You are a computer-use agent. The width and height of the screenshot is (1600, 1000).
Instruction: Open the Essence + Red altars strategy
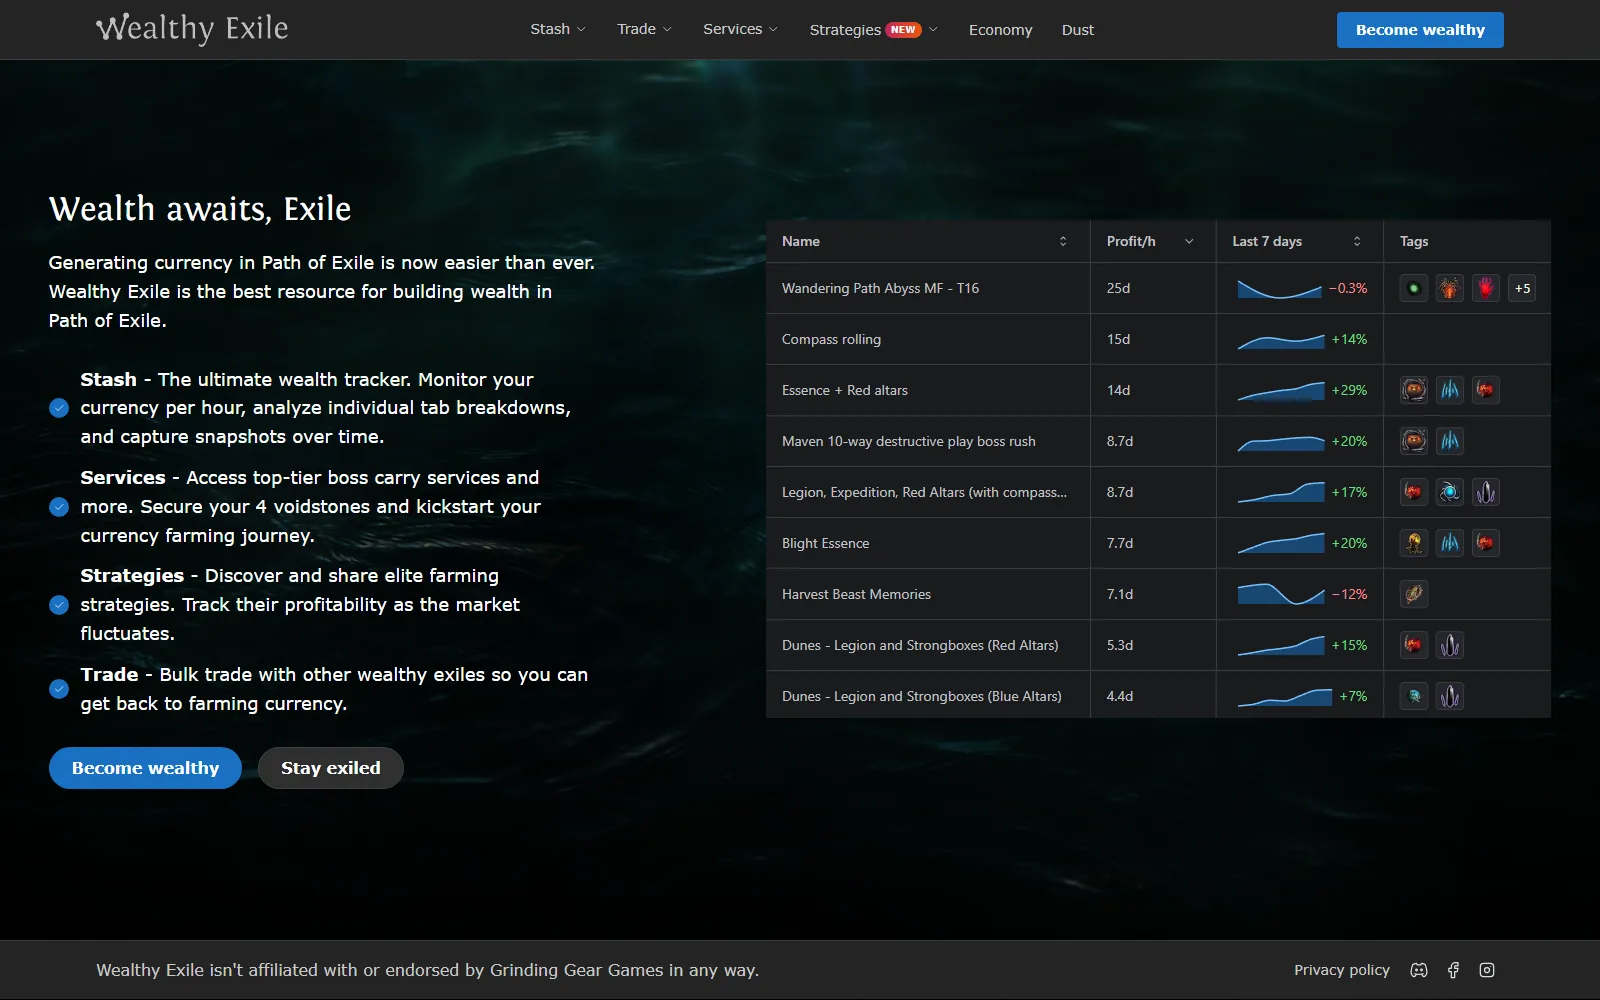[845, 390]
